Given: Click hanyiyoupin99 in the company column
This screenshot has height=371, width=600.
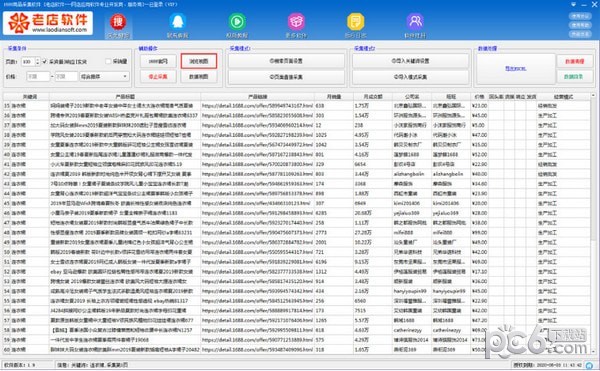Looking at the screenshot, I should pos(410,291).
